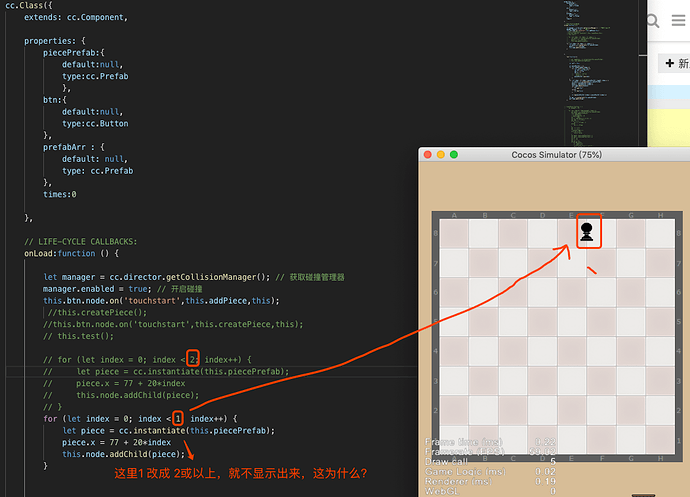690x497 pixels.
Task: Click 'Game Logic (ms)' stat in simulator
Action: (465, 471)
